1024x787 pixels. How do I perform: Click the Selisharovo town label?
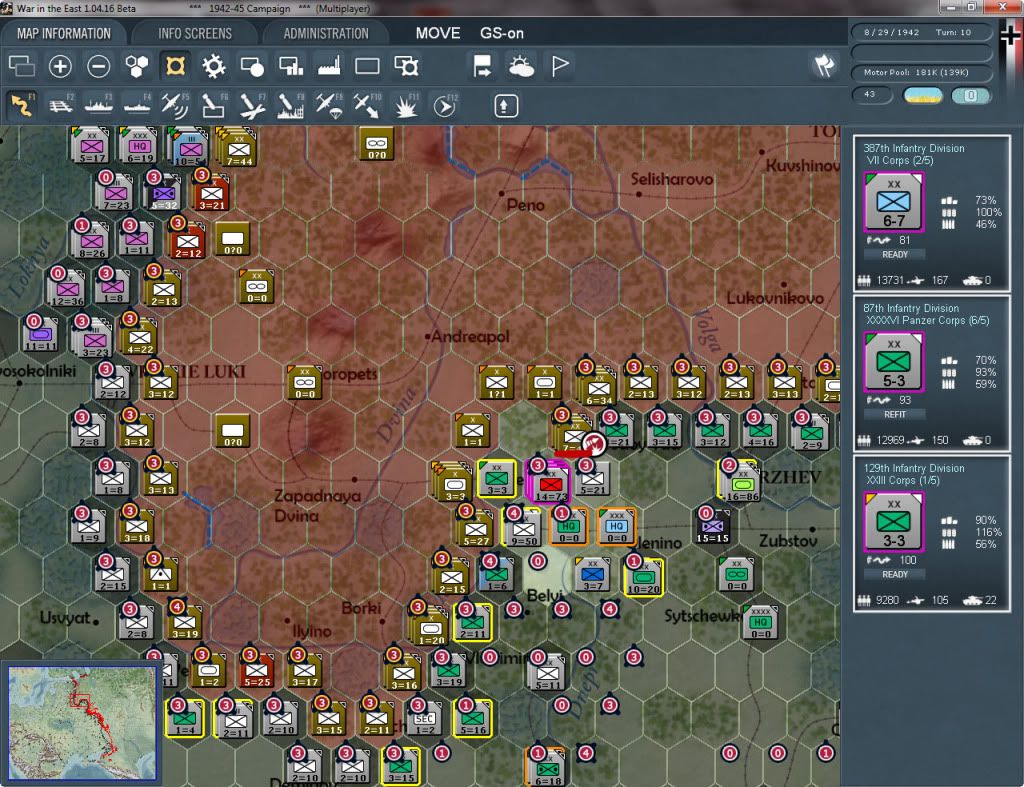click(x=671, y=179)
